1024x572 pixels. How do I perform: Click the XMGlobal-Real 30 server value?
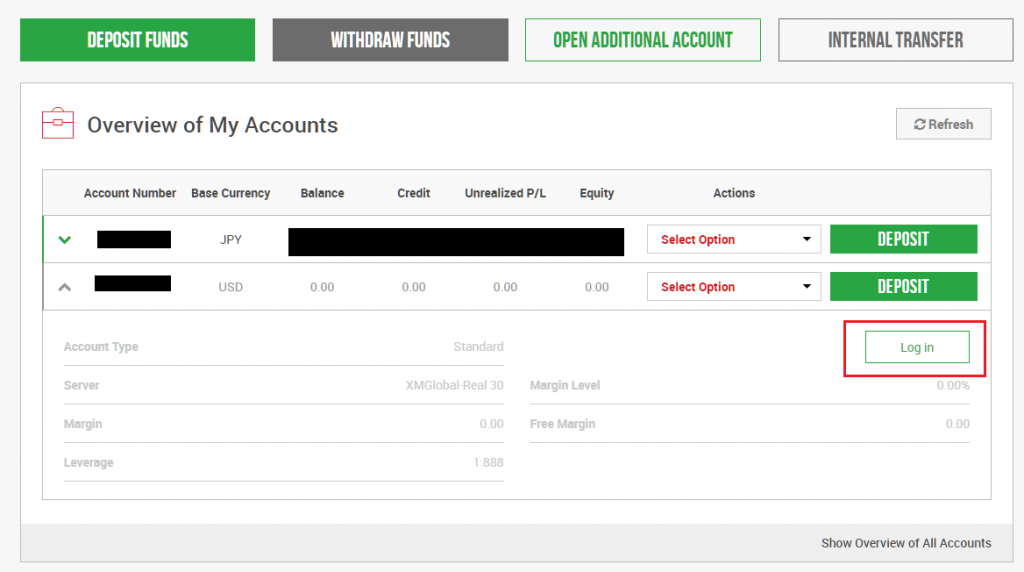coord(447,385)
